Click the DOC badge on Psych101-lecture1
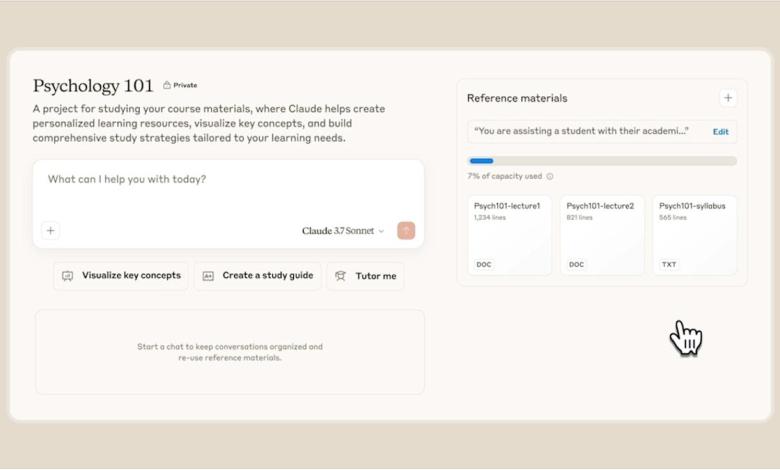Viewport: 780px width, 470px height. [484, 265]
